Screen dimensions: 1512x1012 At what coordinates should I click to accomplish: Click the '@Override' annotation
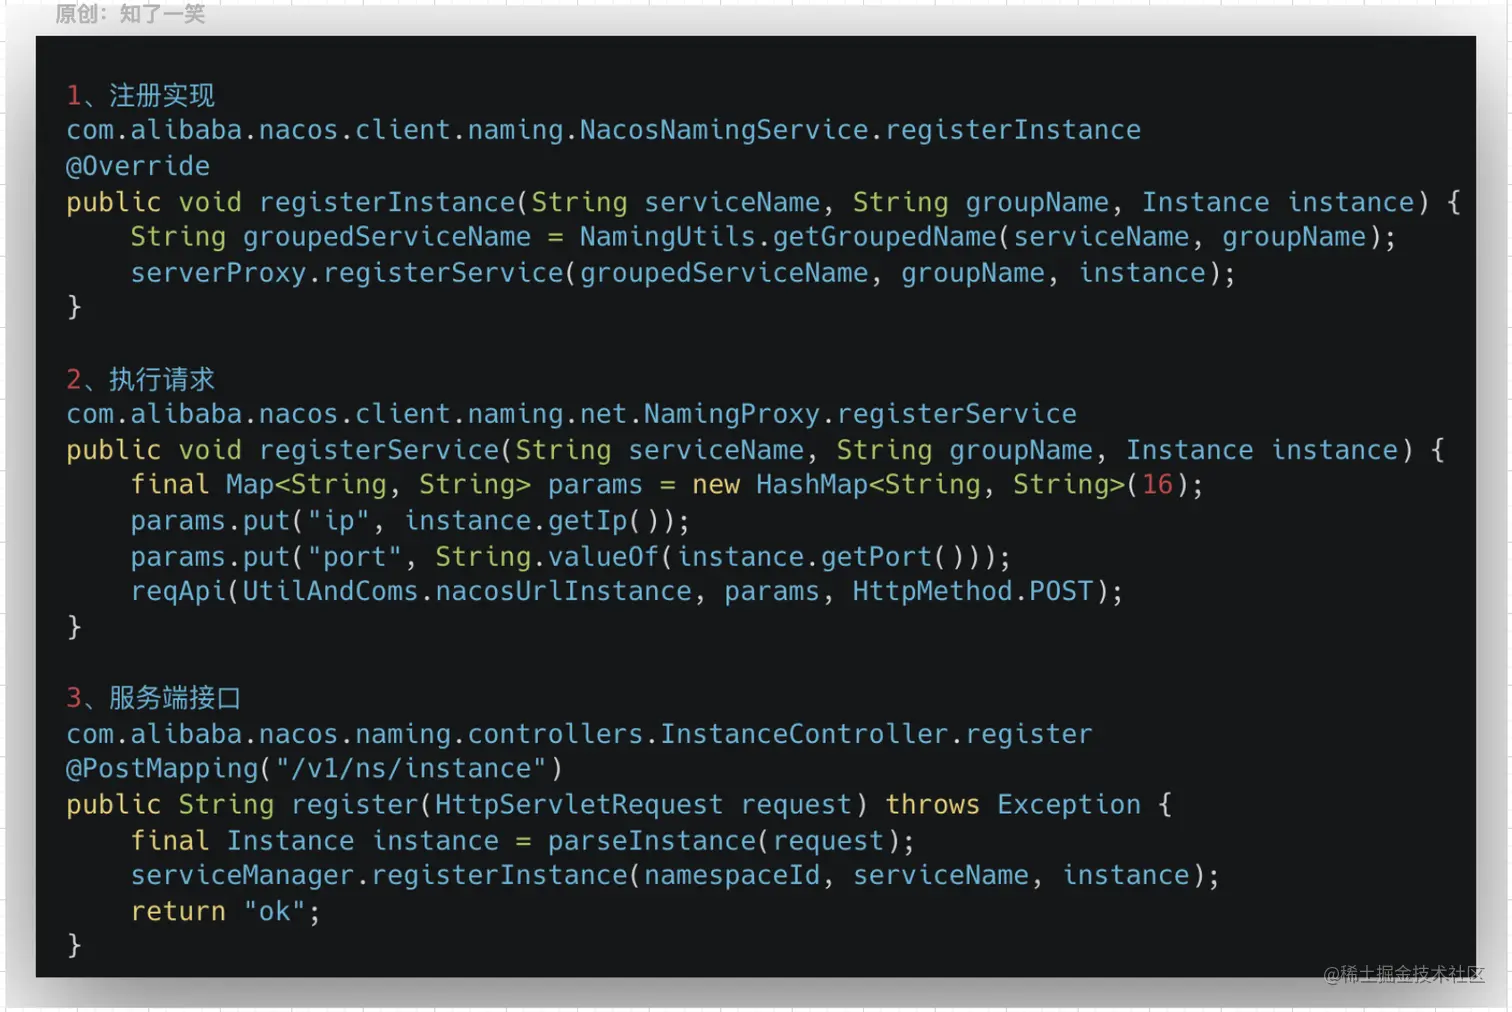tap(138, 166)
